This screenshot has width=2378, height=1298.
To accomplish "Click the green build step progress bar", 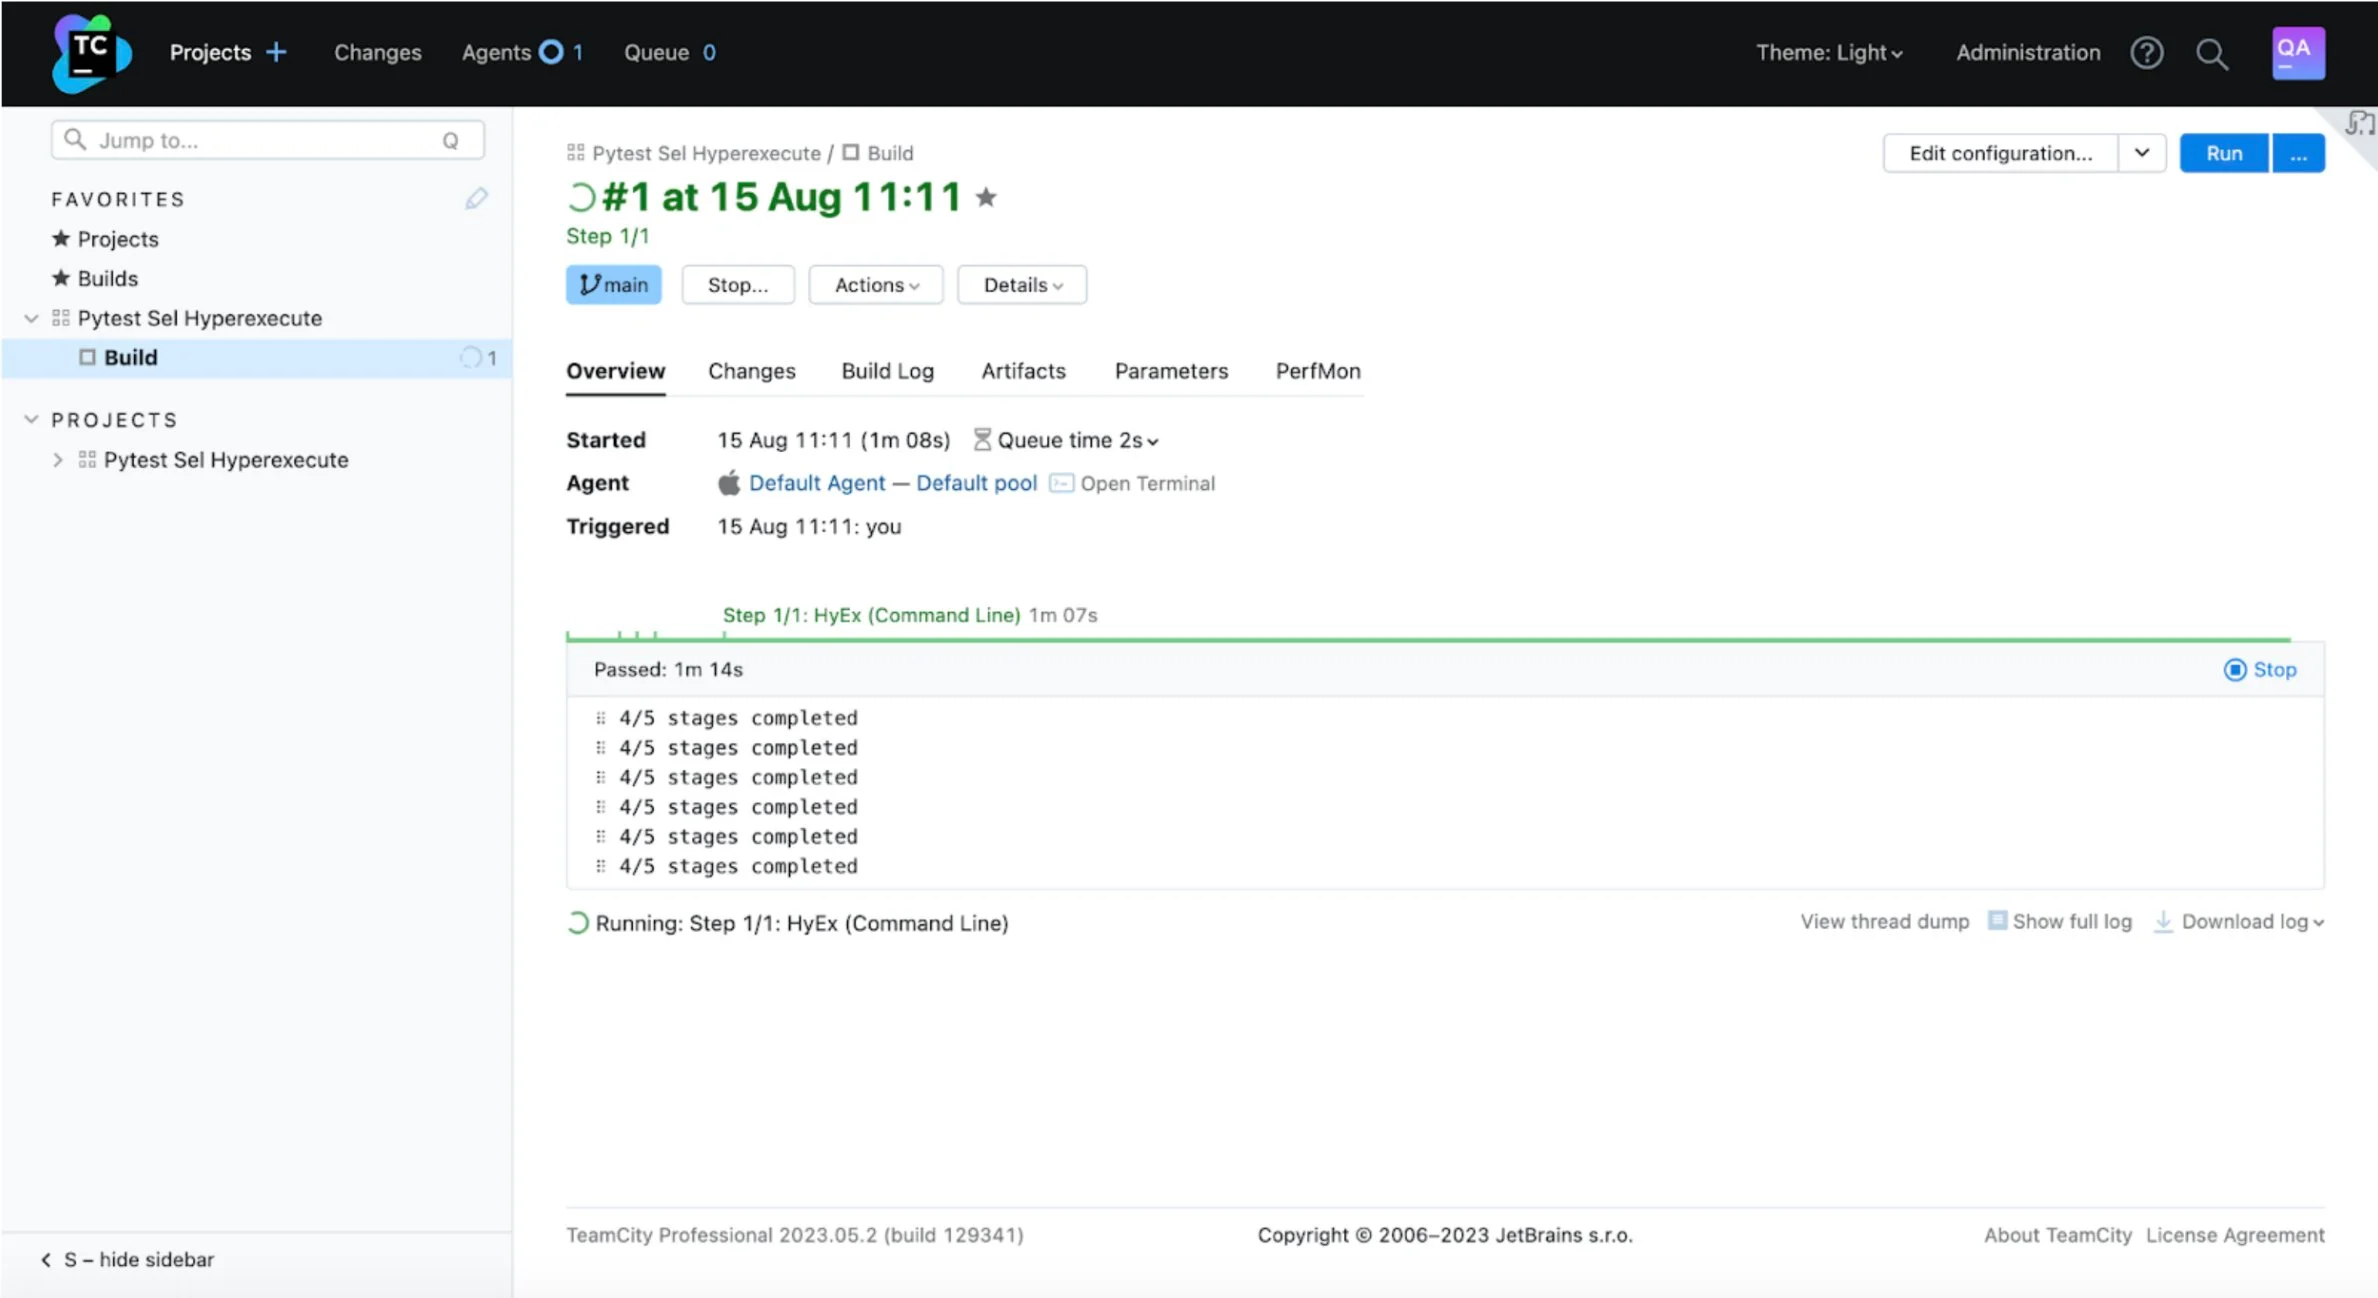I will click(1400, 639).
